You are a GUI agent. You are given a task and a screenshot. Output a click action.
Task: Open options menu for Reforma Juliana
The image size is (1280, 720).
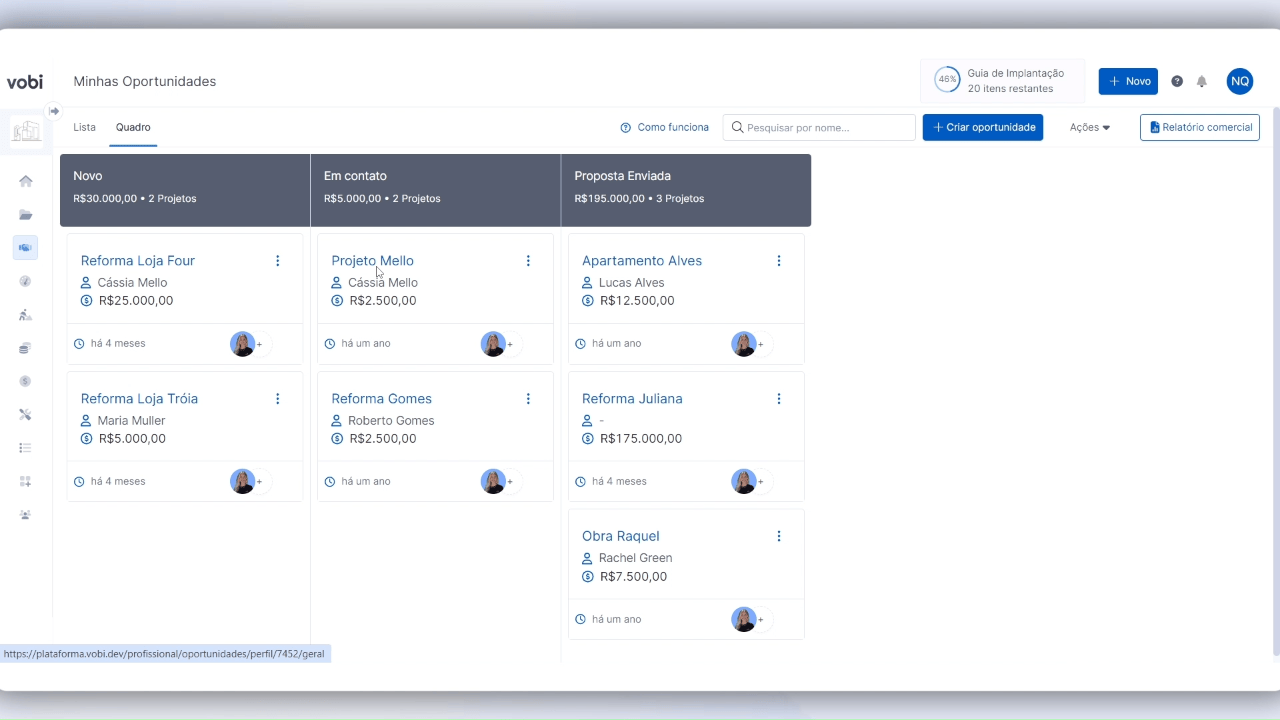779,399
